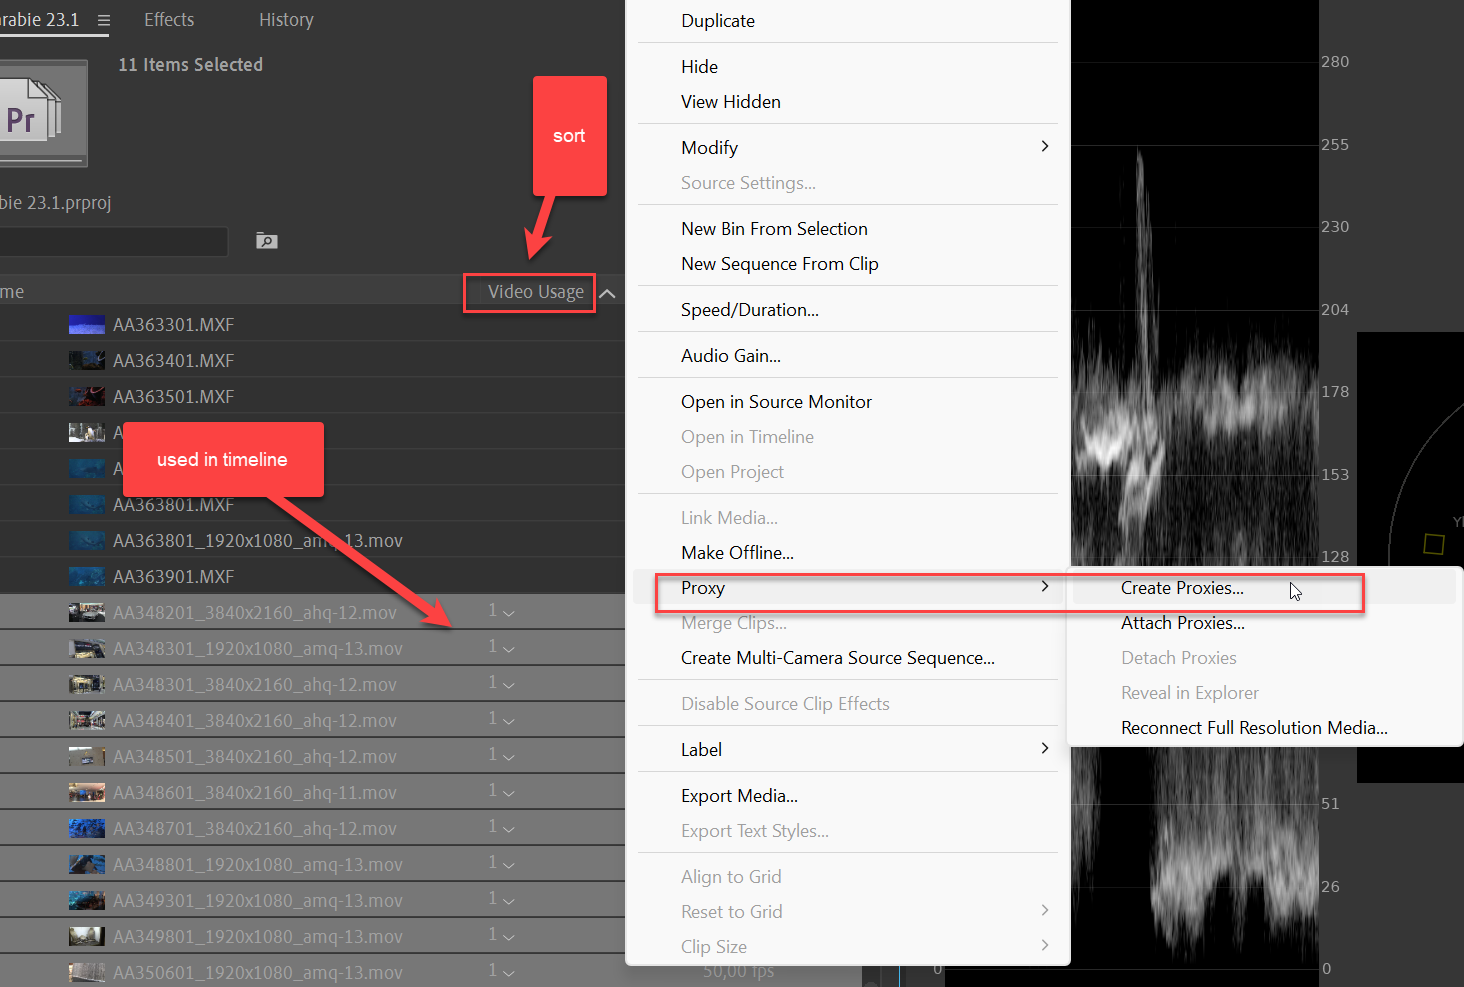Viewport: 1464px width, 987px height.
Task: Click the thumbnail of AA363901.MXF clip
Action: (x=86, y=575)
